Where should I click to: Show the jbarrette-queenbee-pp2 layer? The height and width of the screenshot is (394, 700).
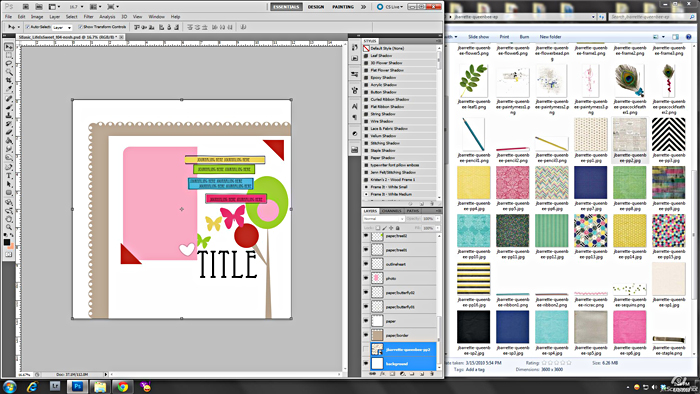366,349
